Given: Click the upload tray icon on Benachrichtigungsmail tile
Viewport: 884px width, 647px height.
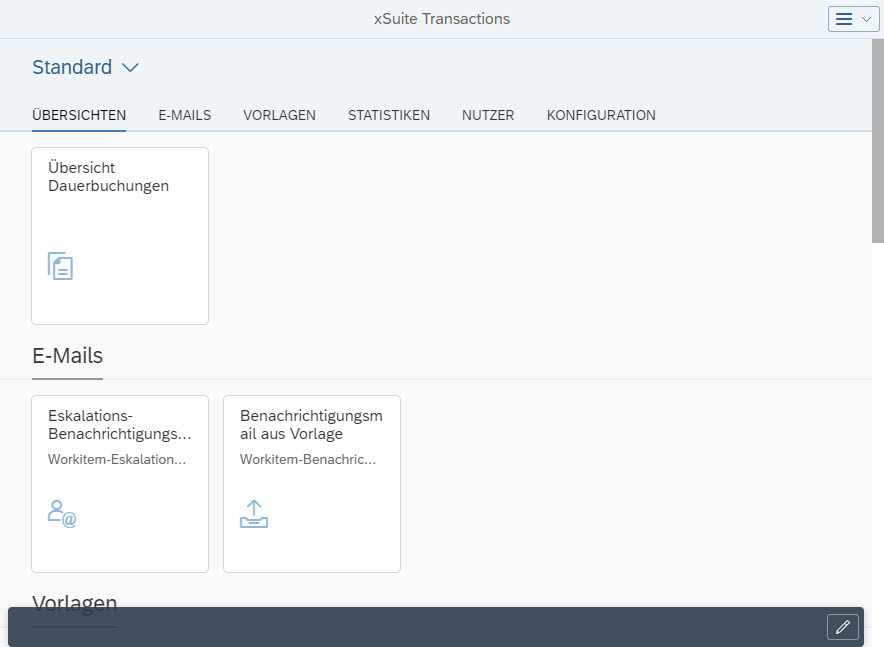Looking at the screenshot, I should point(254,513).
